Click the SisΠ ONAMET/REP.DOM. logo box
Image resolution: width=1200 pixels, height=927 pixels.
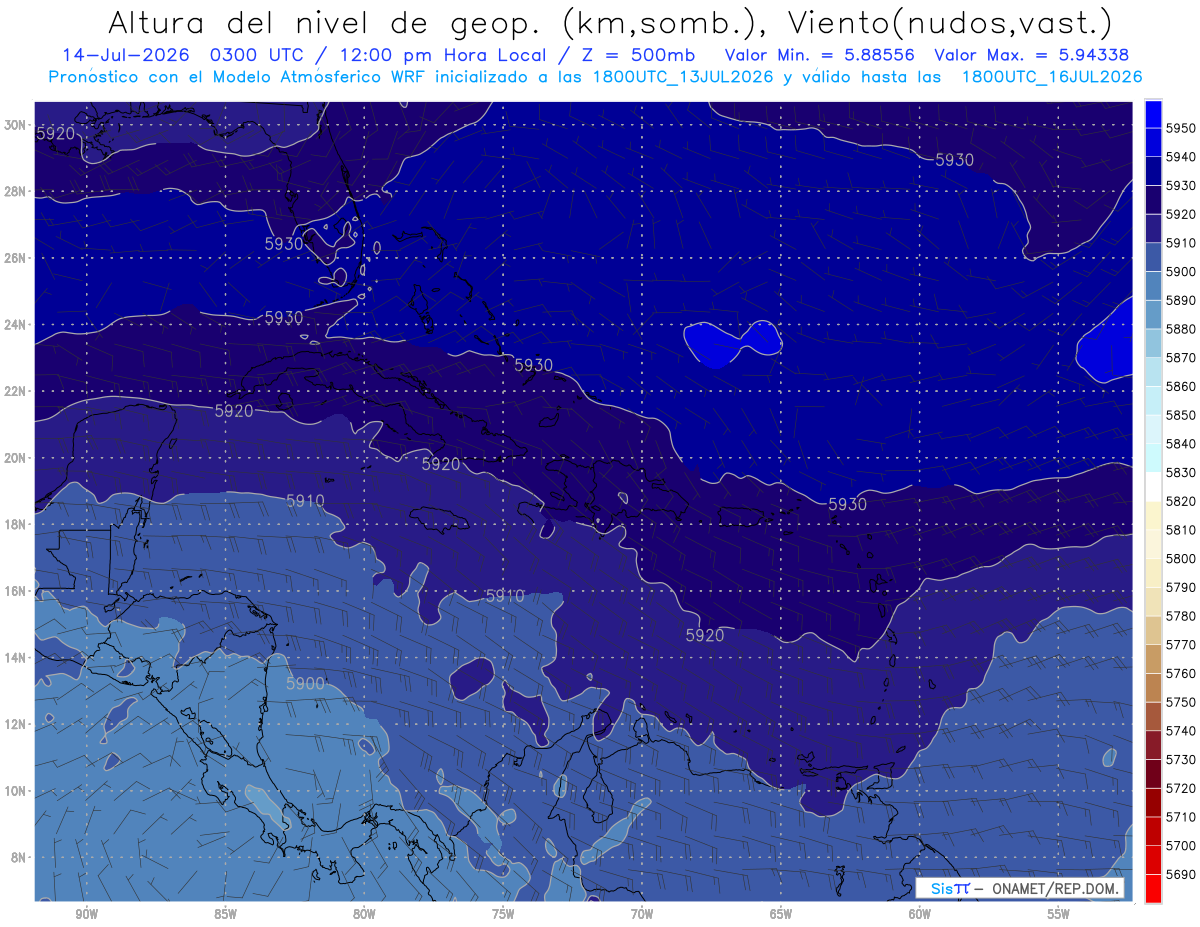(x=1020, y=888)
